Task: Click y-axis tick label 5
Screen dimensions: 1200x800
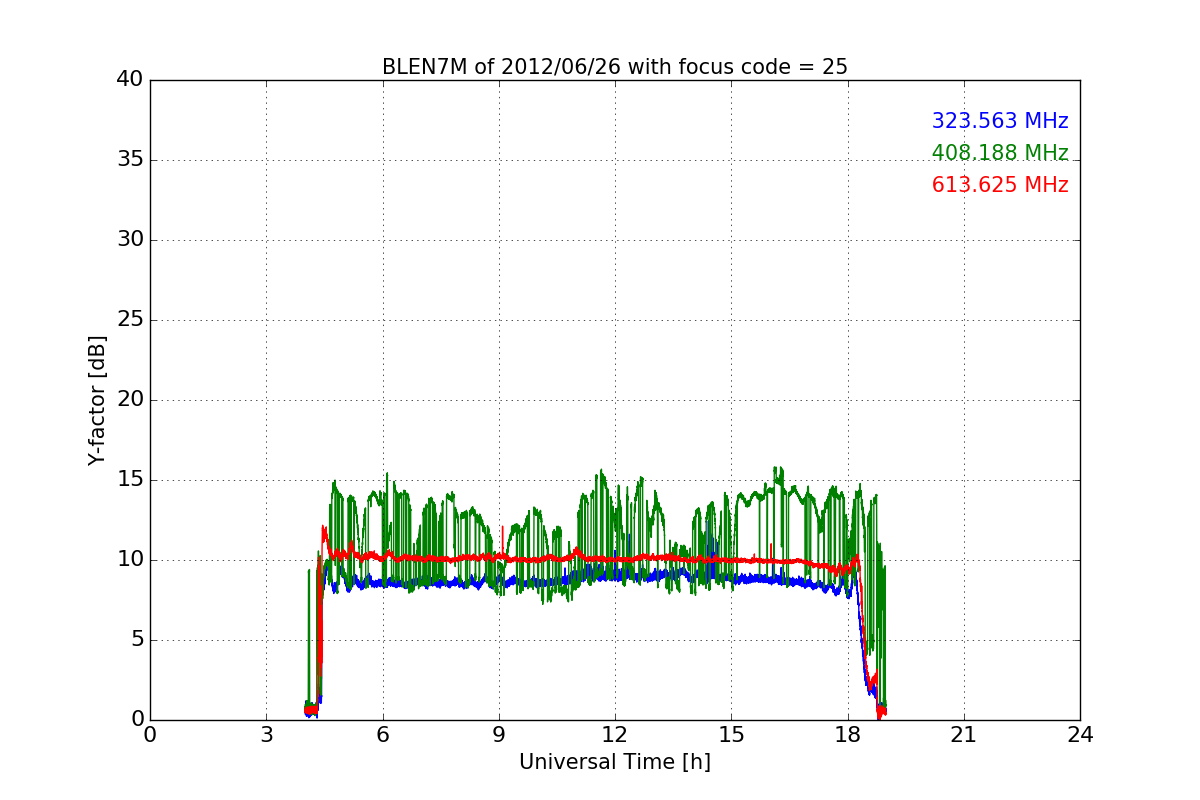Action: (x=137, y=640)
